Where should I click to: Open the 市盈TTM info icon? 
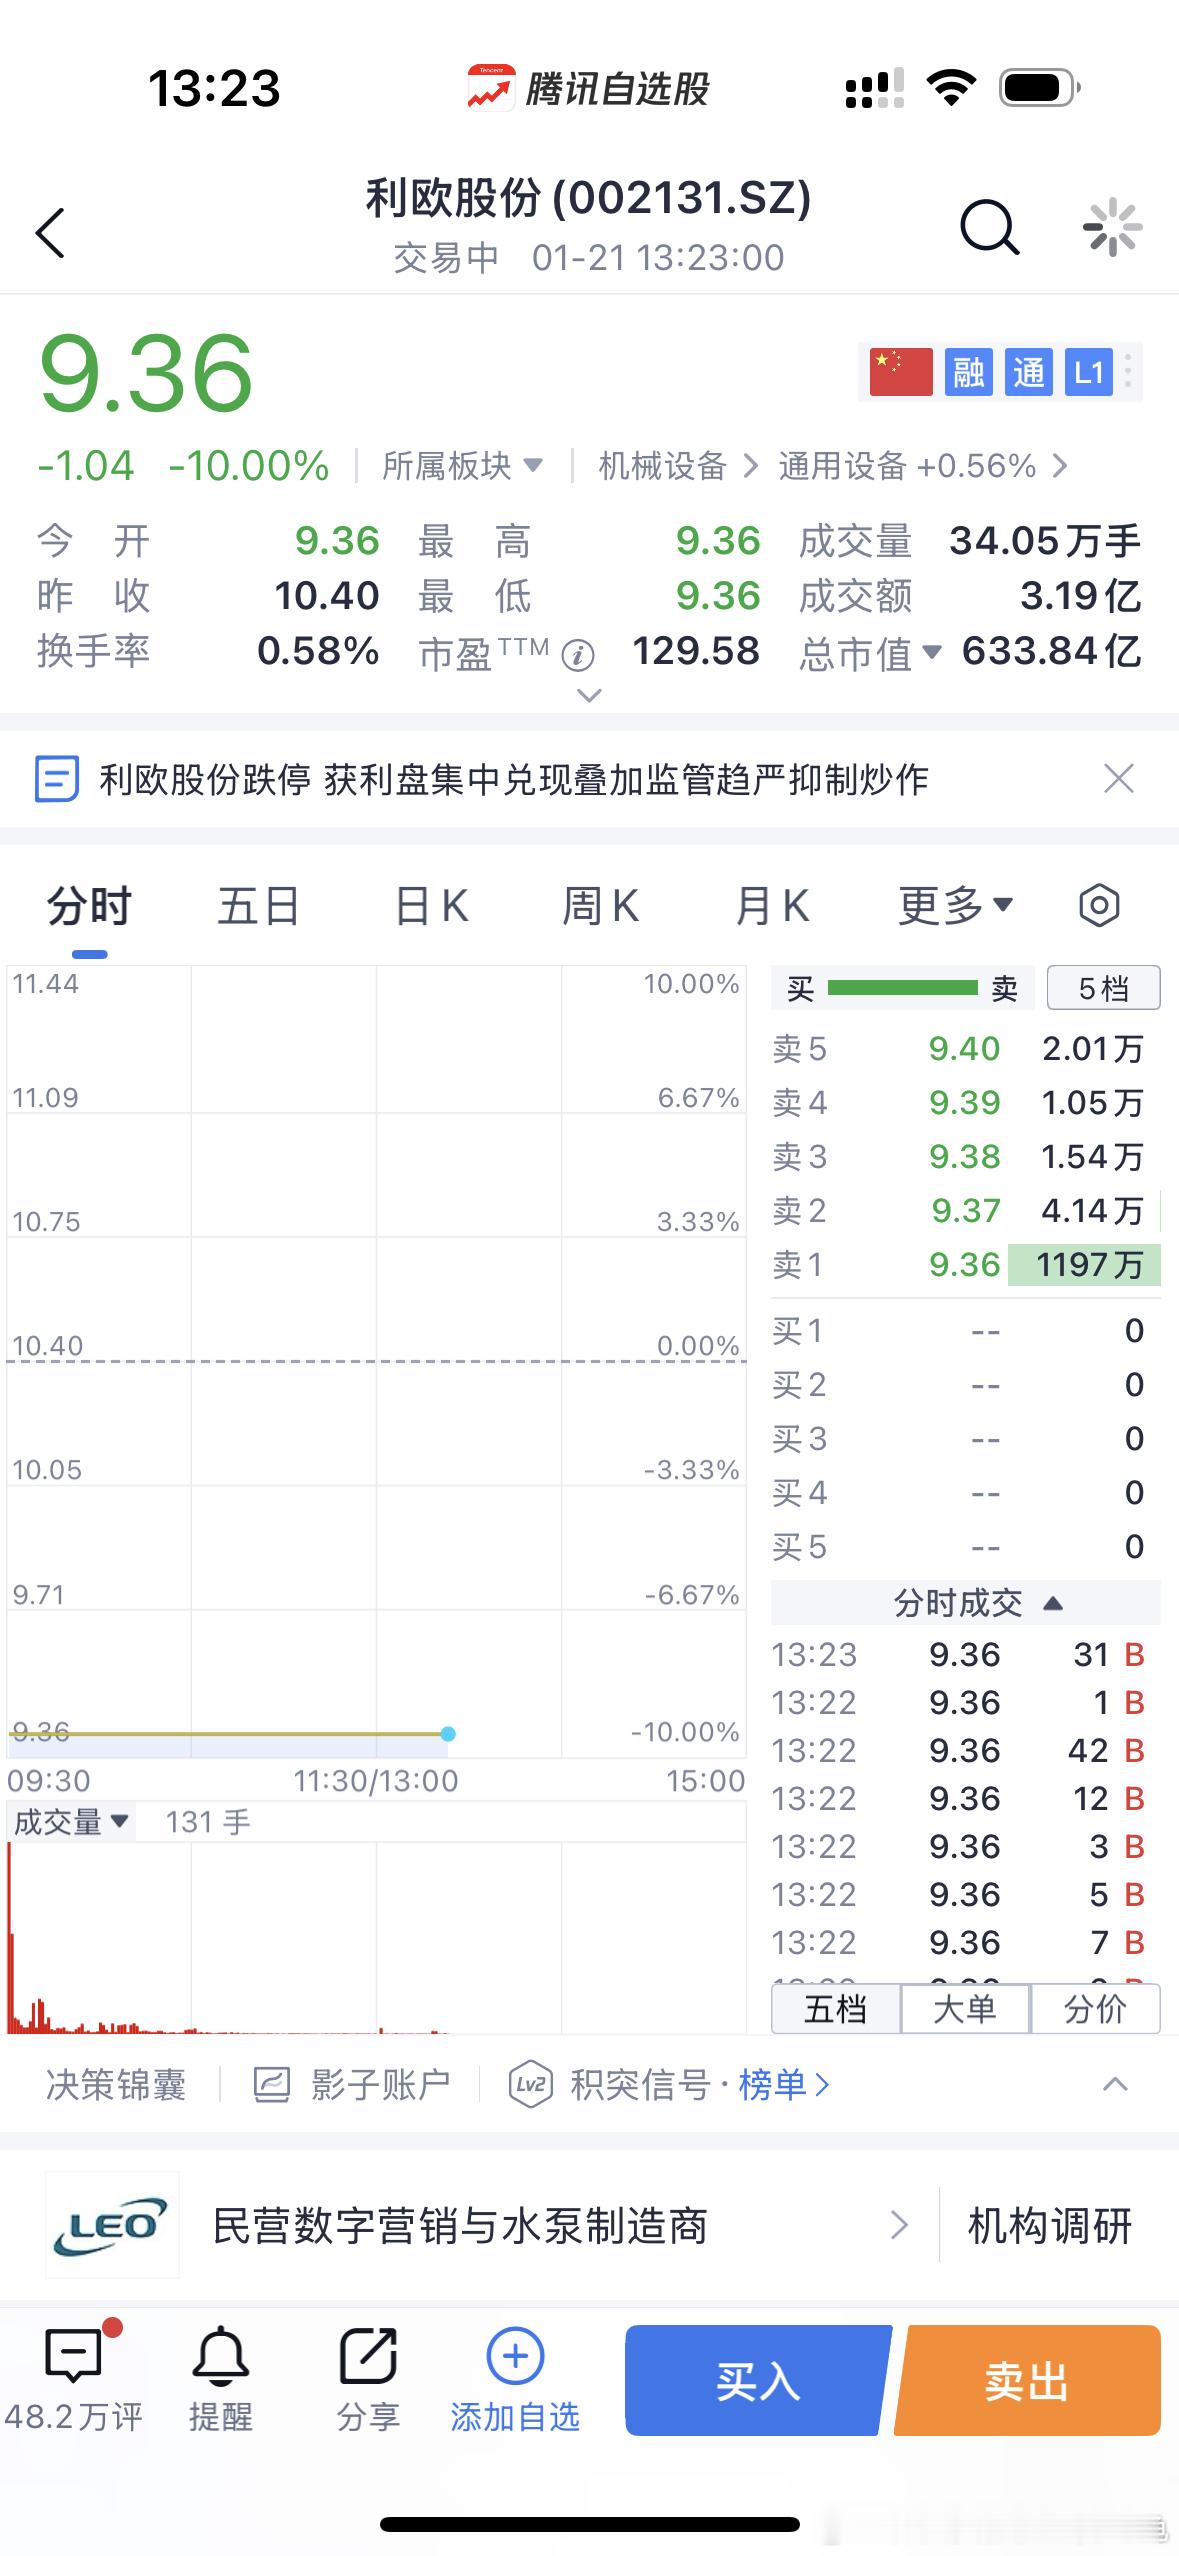pos(578,655)
